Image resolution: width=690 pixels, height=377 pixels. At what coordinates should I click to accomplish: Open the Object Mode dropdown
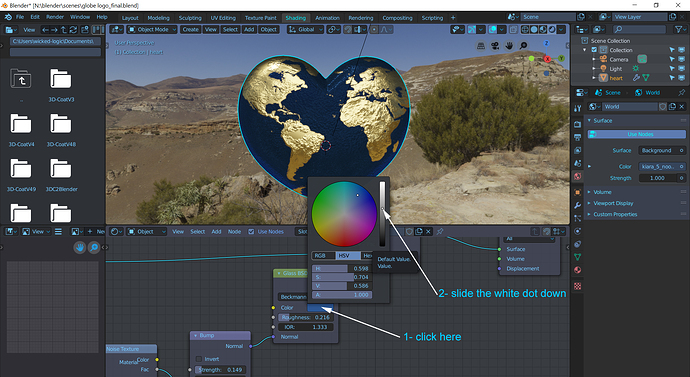pos(152,29)
